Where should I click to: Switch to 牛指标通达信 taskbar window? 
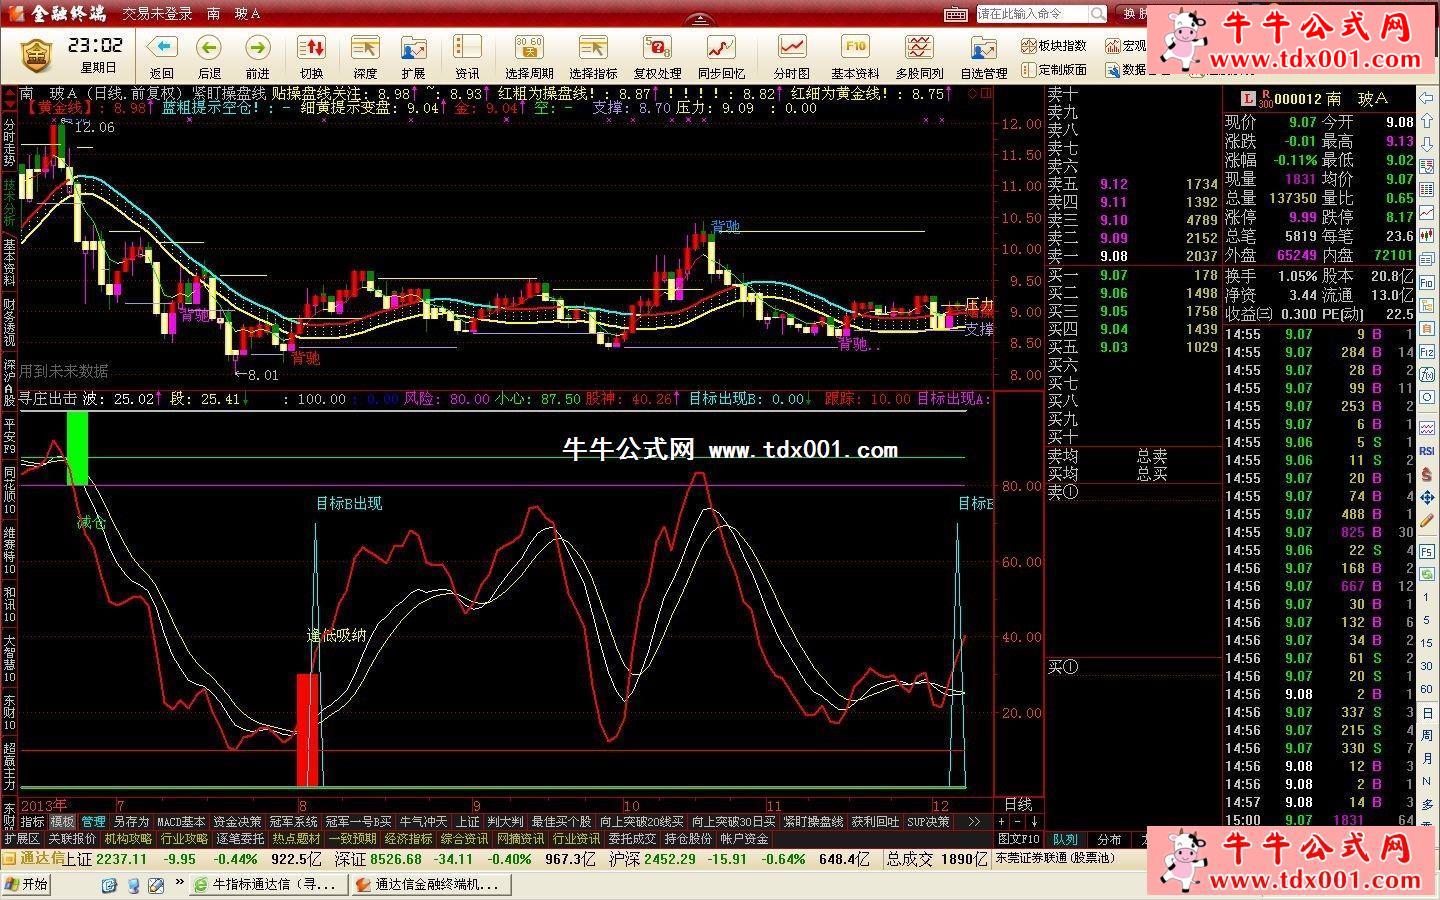point(268,884)
